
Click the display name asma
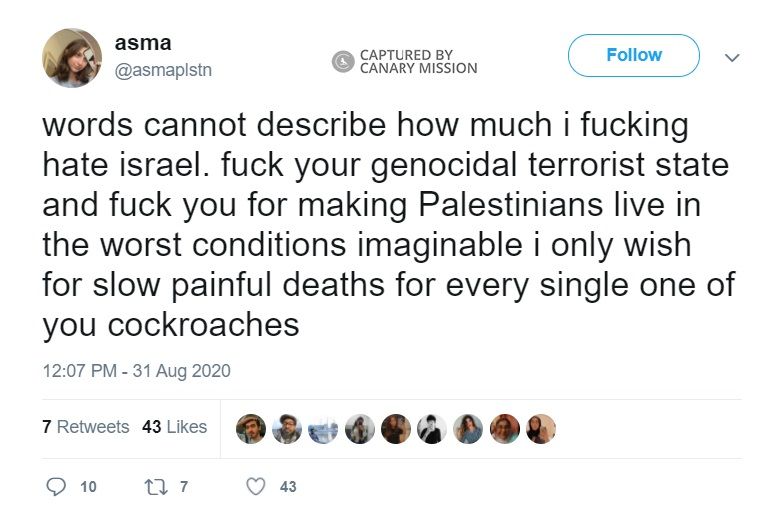(x=143, y=43)
